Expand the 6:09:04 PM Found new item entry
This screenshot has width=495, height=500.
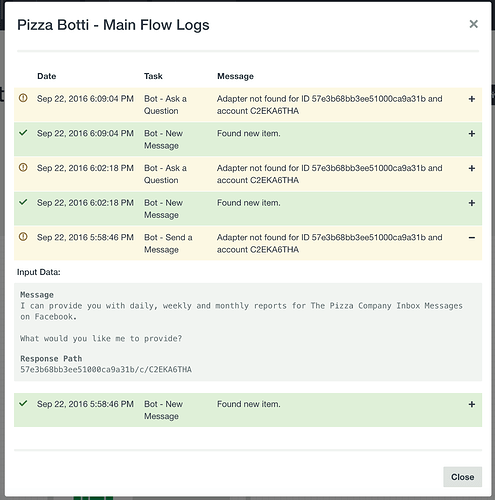click(472, 134)
